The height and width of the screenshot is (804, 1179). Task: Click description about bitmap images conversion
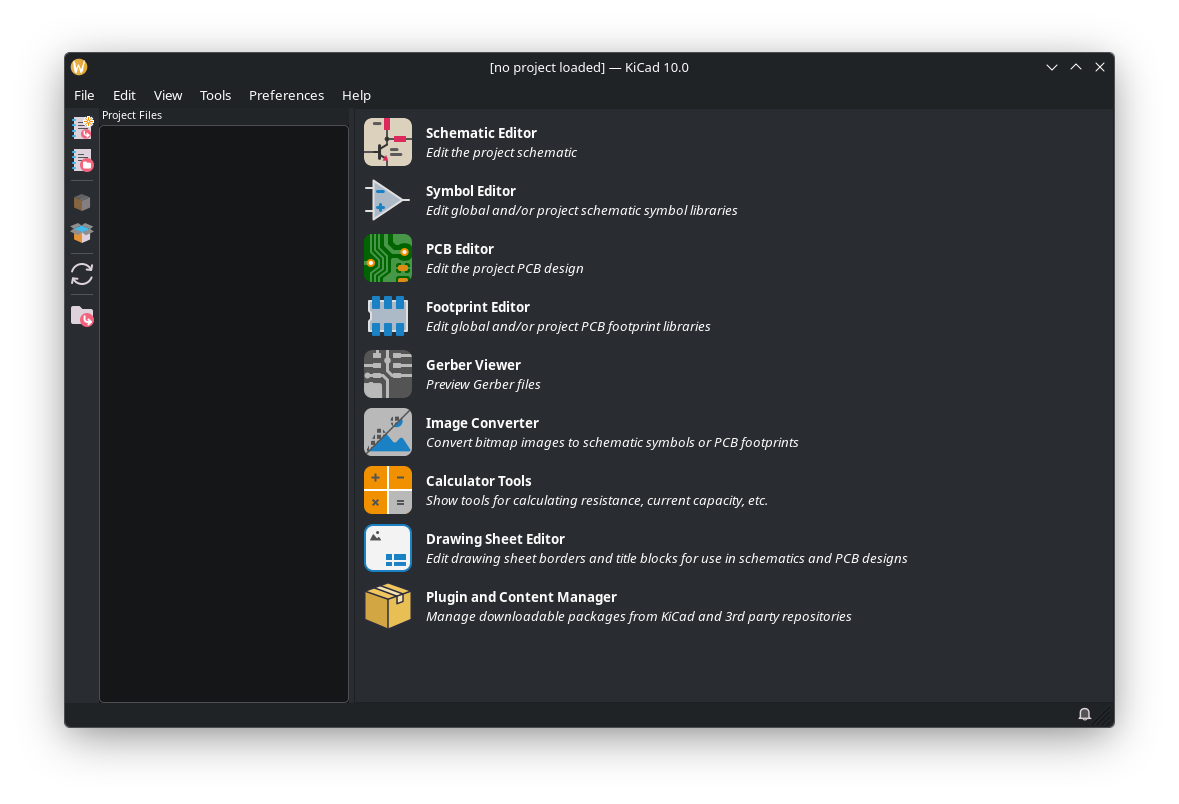[x=612, y=442]
